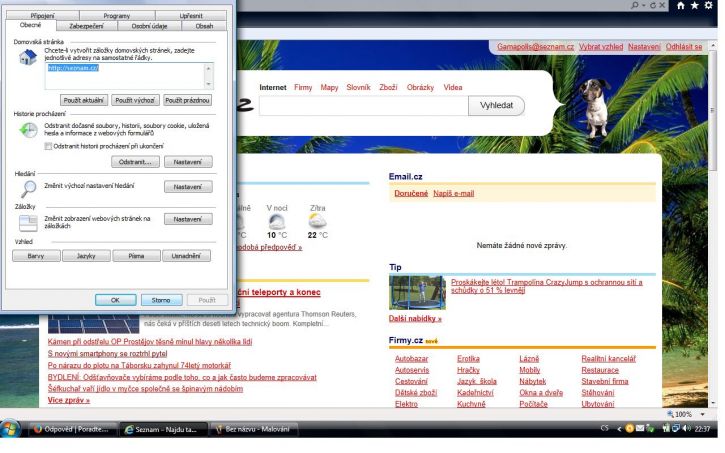Open Favorites star icon in browser
This screenshot has width=725, height=453.
click(x=694, y=6)
